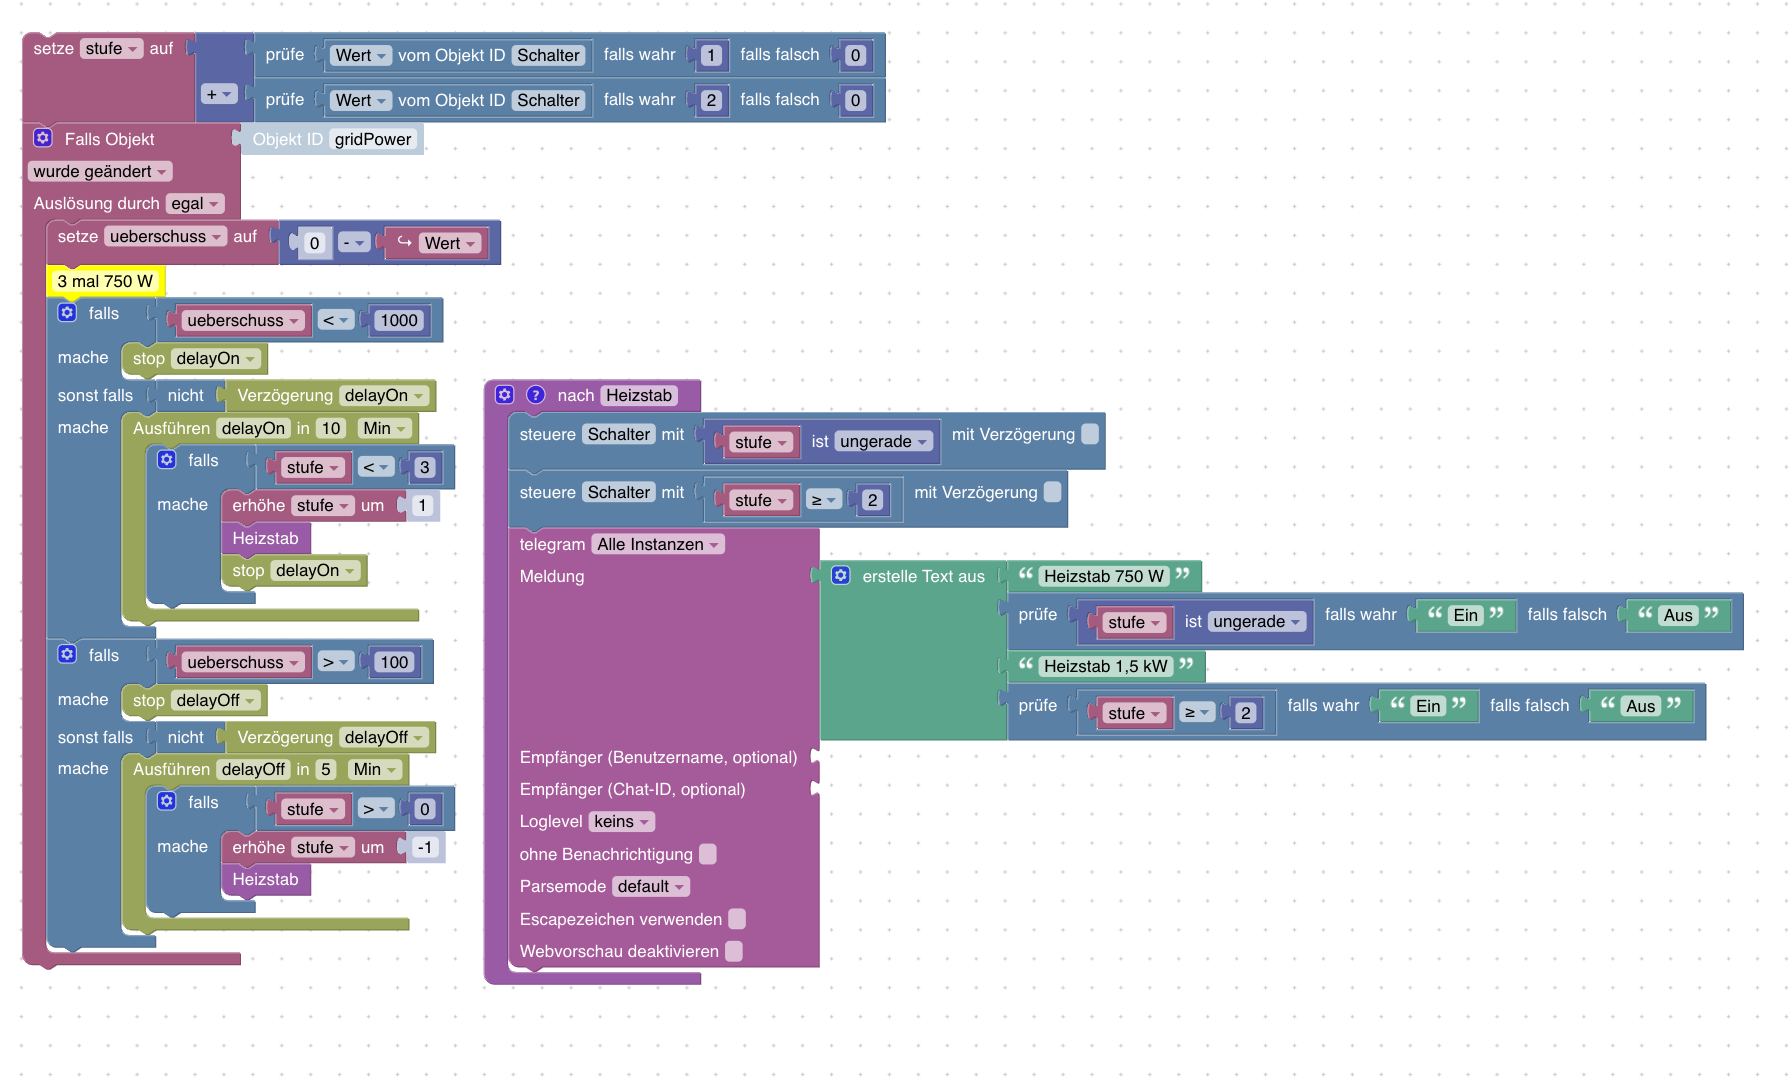Edit 0 operand in subtraction block
The image size is (1792, 1078).
click(x=314, y=243)
